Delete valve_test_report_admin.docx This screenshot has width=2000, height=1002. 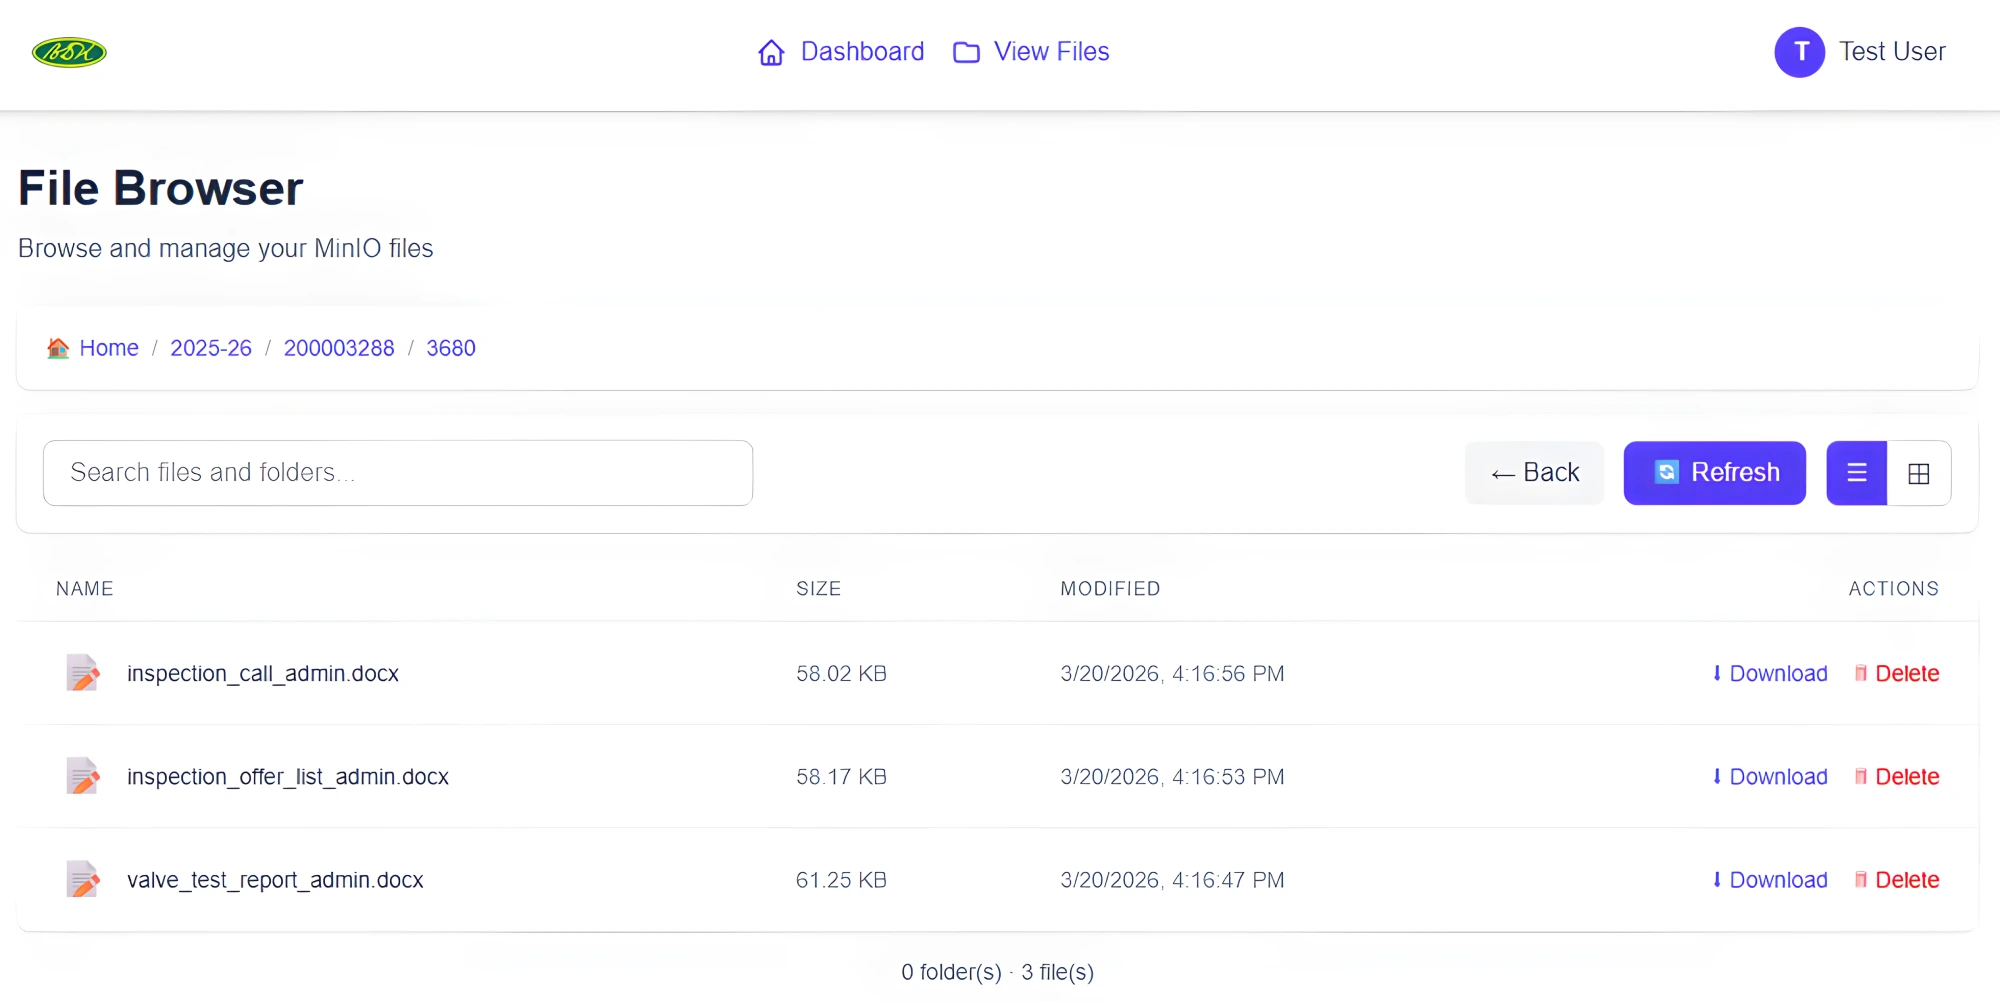[1896, 880]
